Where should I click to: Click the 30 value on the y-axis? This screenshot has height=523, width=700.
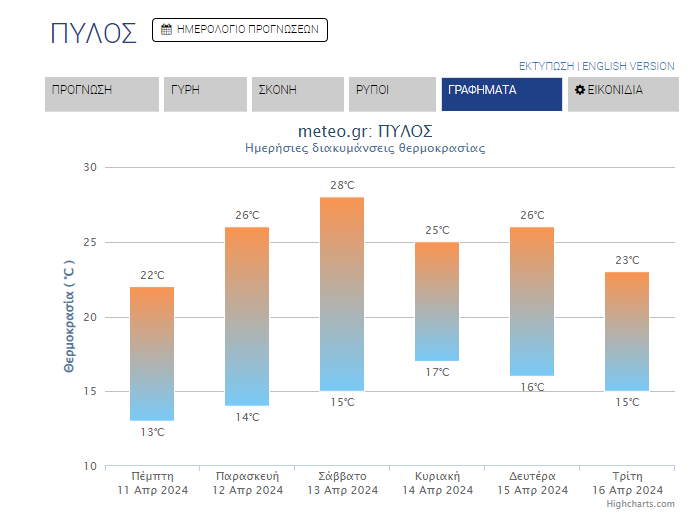[x=90, y=167]
